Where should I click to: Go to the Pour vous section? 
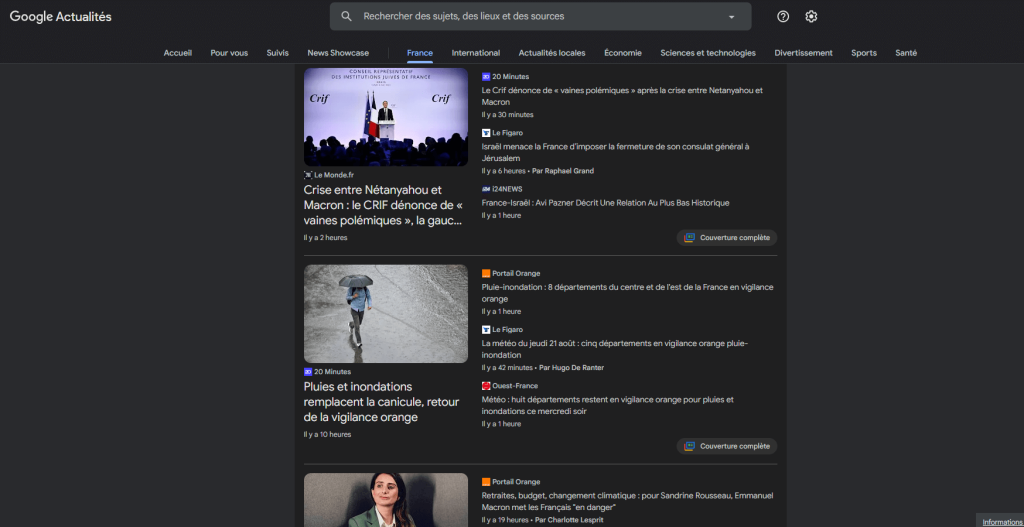tap(229, 53)
